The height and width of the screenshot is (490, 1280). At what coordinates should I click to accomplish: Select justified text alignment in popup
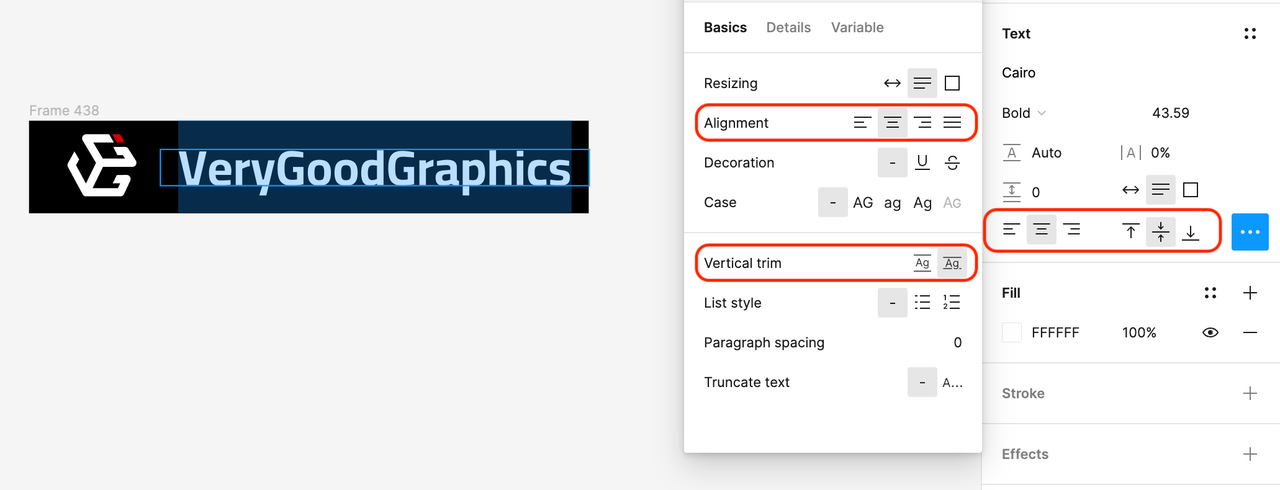tap(952, 123)
